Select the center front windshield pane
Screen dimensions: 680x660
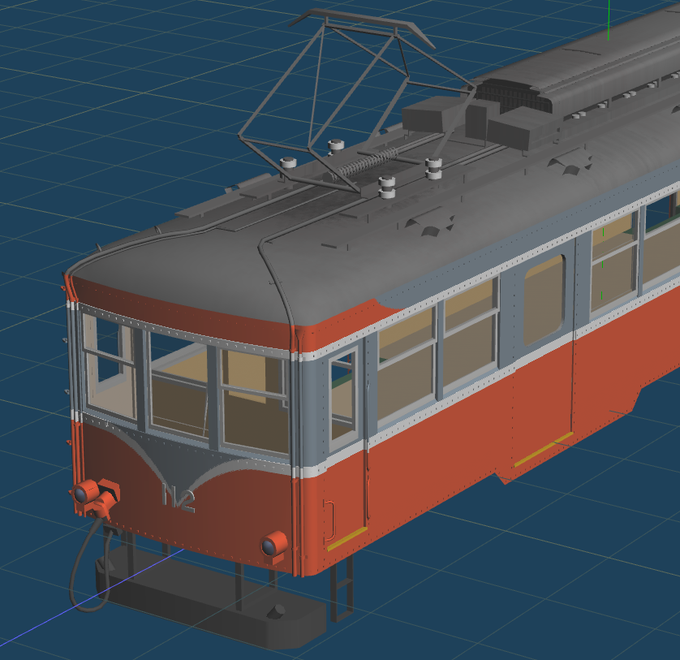click(x=179, y=385)
